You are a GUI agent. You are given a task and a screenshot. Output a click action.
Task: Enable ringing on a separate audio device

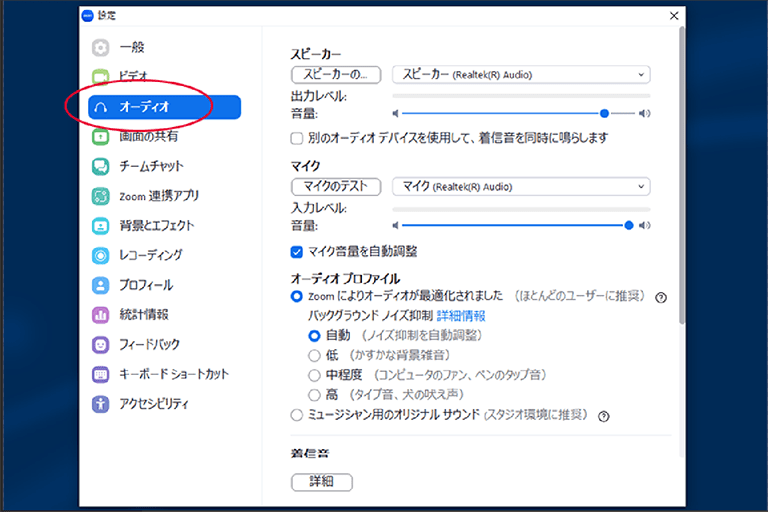pyautogui.click(x=296, y=139)
